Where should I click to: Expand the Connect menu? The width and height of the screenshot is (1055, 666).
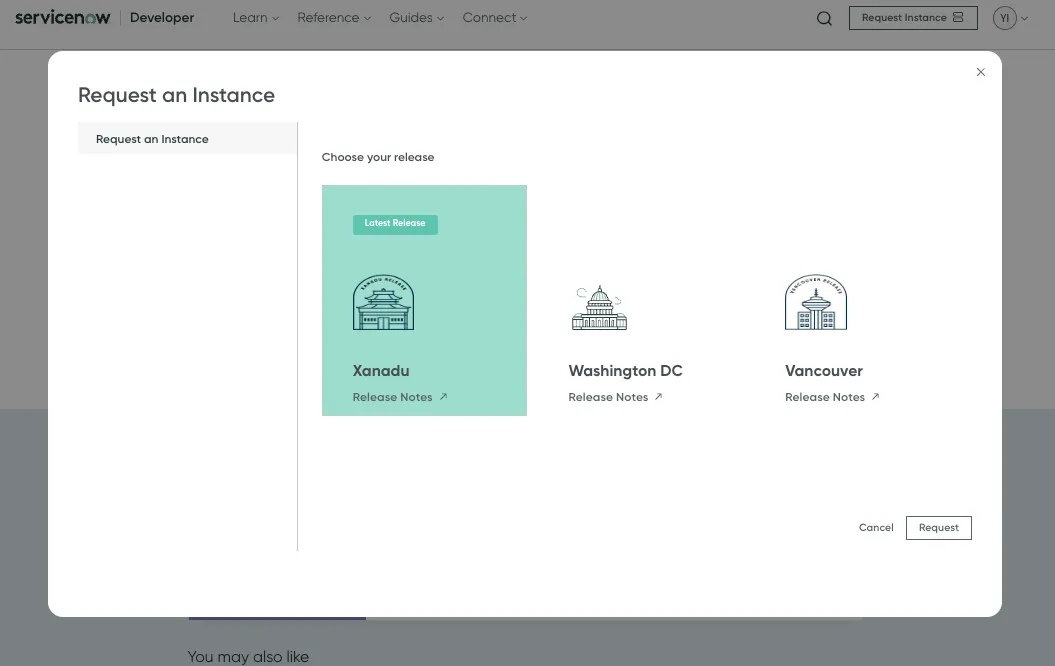click(495, 18)
